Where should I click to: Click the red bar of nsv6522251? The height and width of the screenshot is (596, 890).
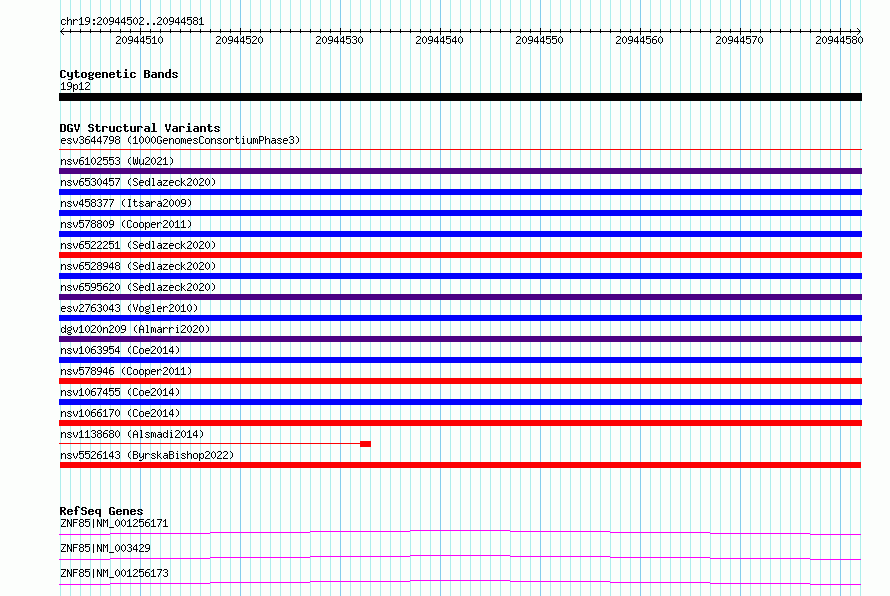[460, 255]
